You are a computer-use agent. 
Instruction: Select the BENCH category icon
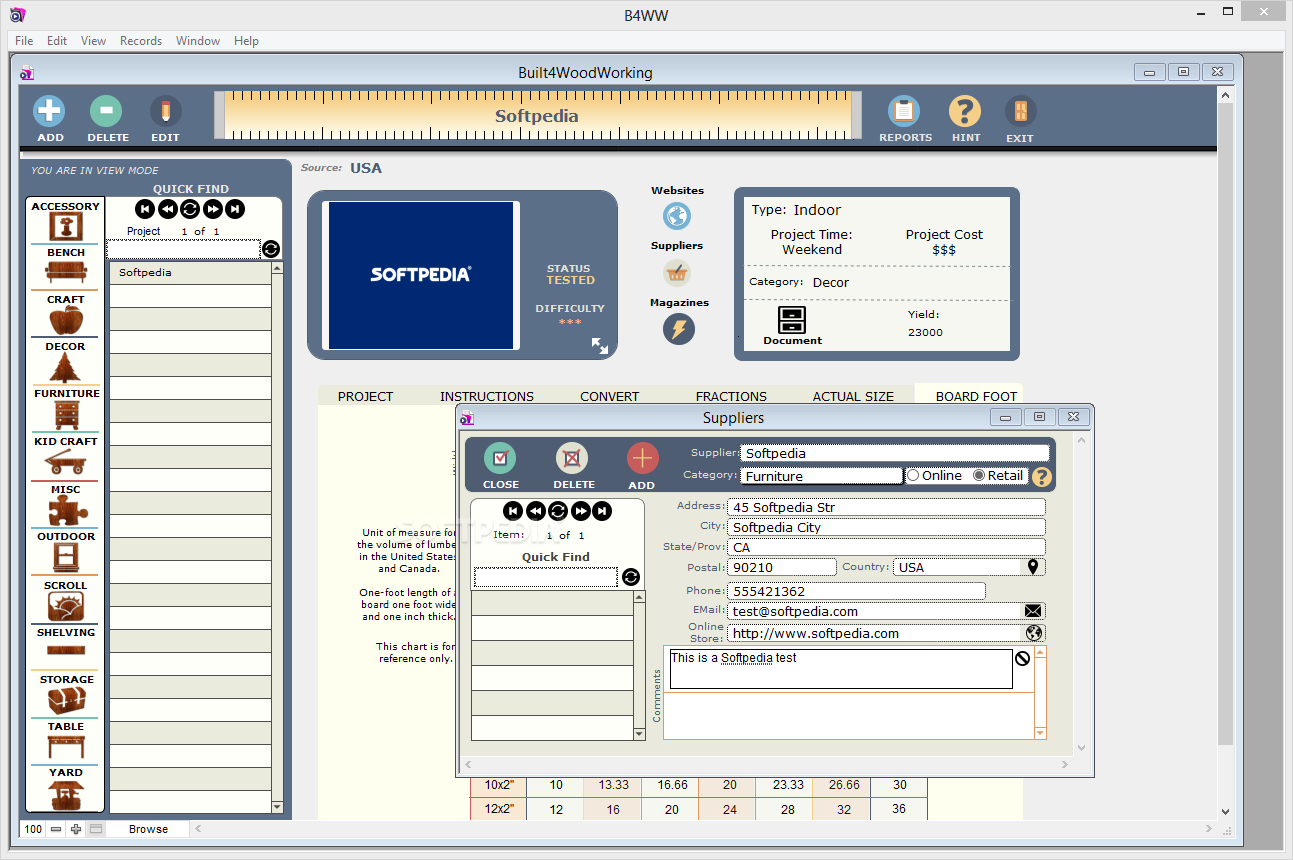click(x=66, y=273)
